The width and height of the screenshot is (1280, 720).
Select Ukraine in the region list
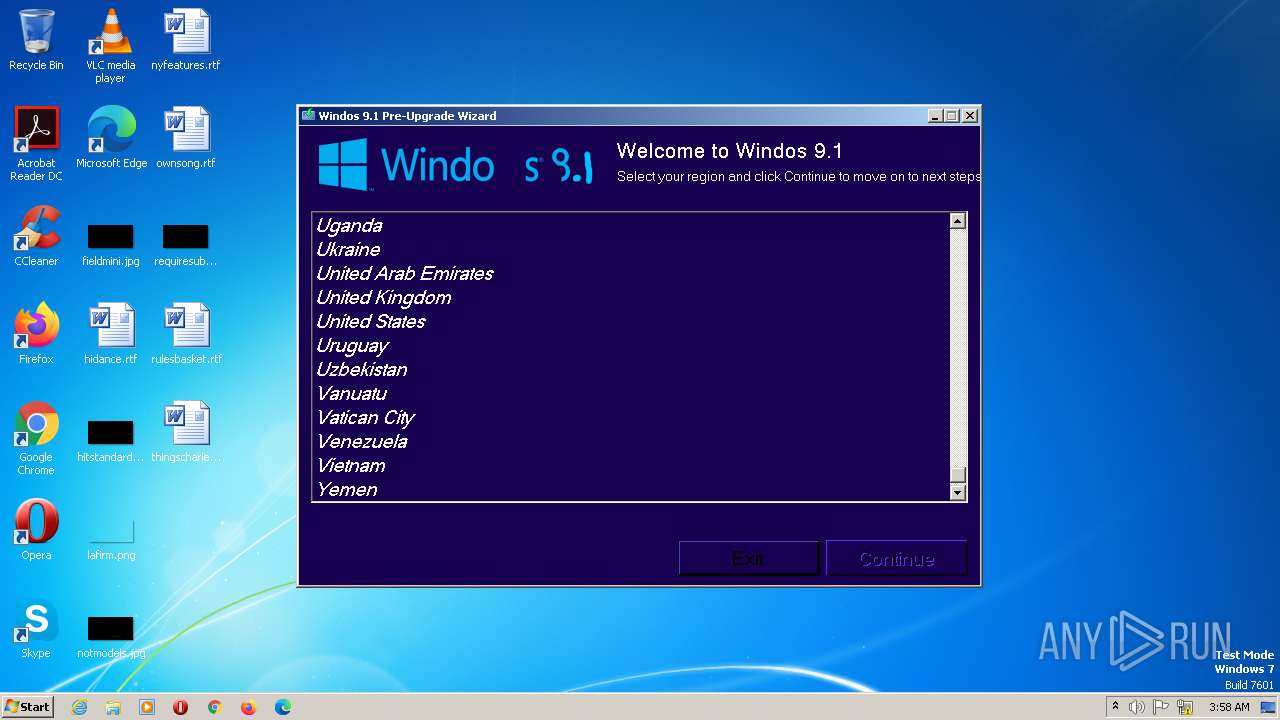click(630, 250)
